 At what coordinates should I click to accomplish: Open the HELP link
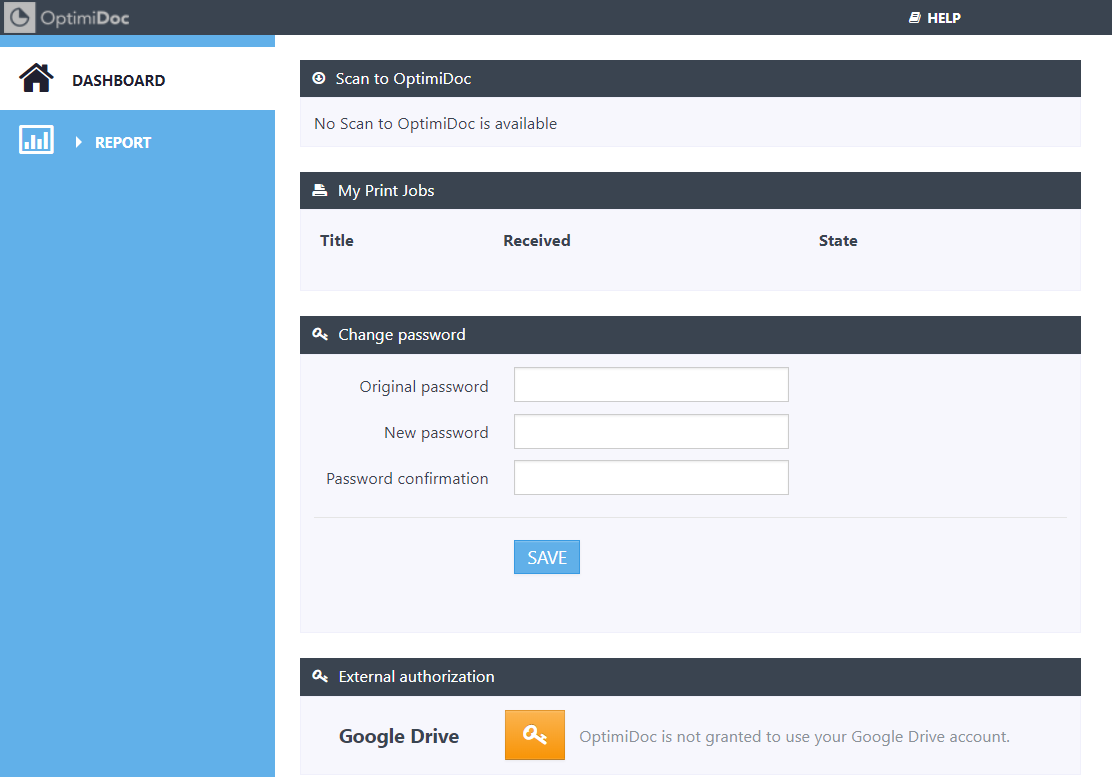(943, 18)
